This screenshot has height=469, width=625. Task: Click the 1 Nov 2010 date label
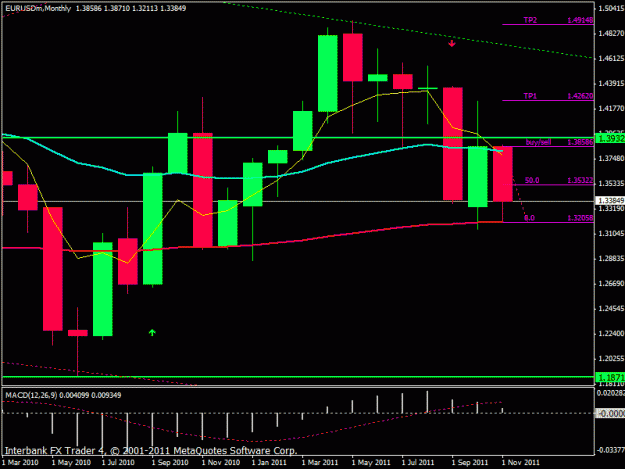click(221, 462)
